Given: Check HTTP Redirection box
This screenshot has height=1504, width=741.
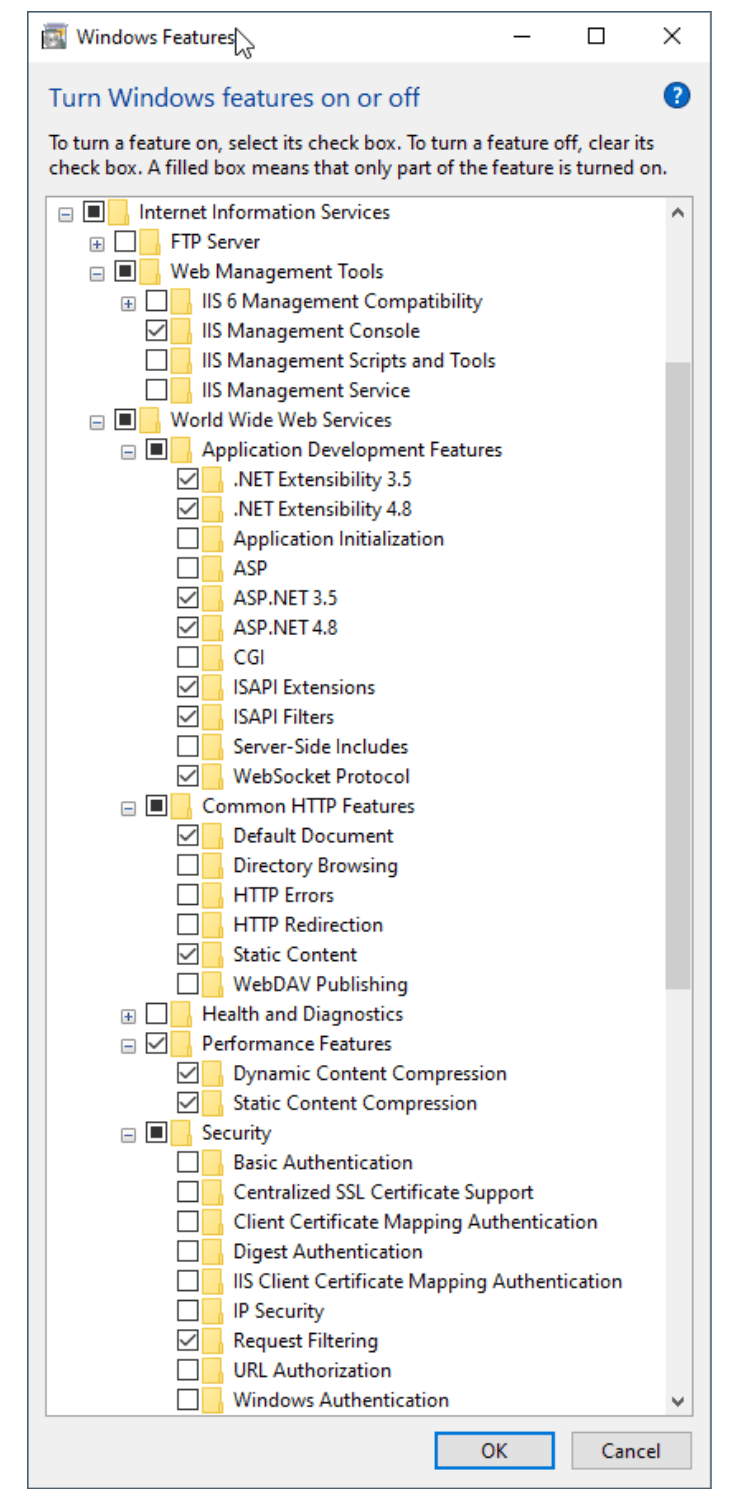Looking at the screenshot, I should 187,925.
